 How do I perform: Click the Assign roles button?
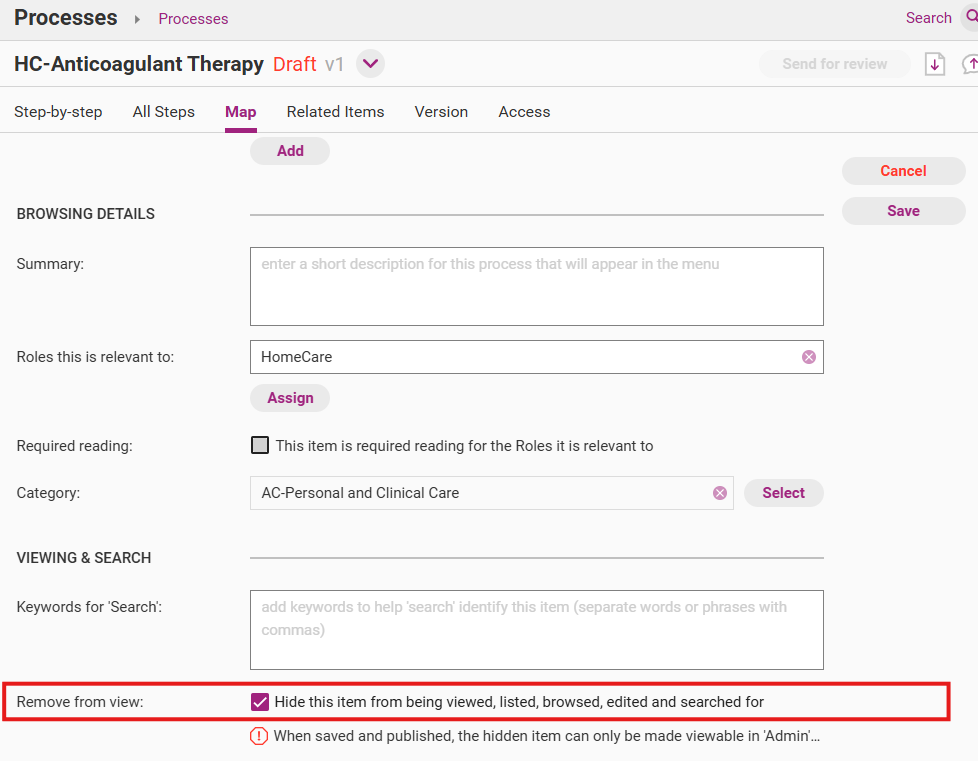click(x=290, y=398)
